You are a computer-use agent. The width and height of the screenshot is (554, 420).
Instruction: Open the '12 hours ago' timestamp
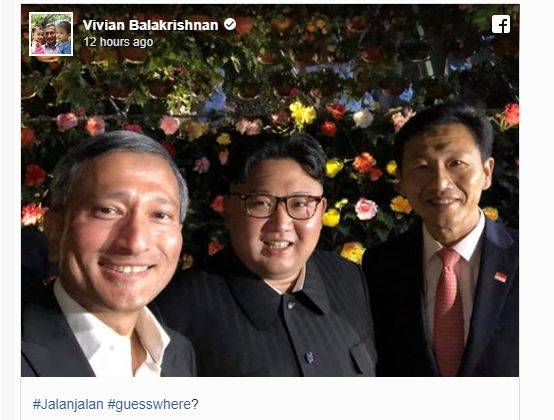point(118,42)
